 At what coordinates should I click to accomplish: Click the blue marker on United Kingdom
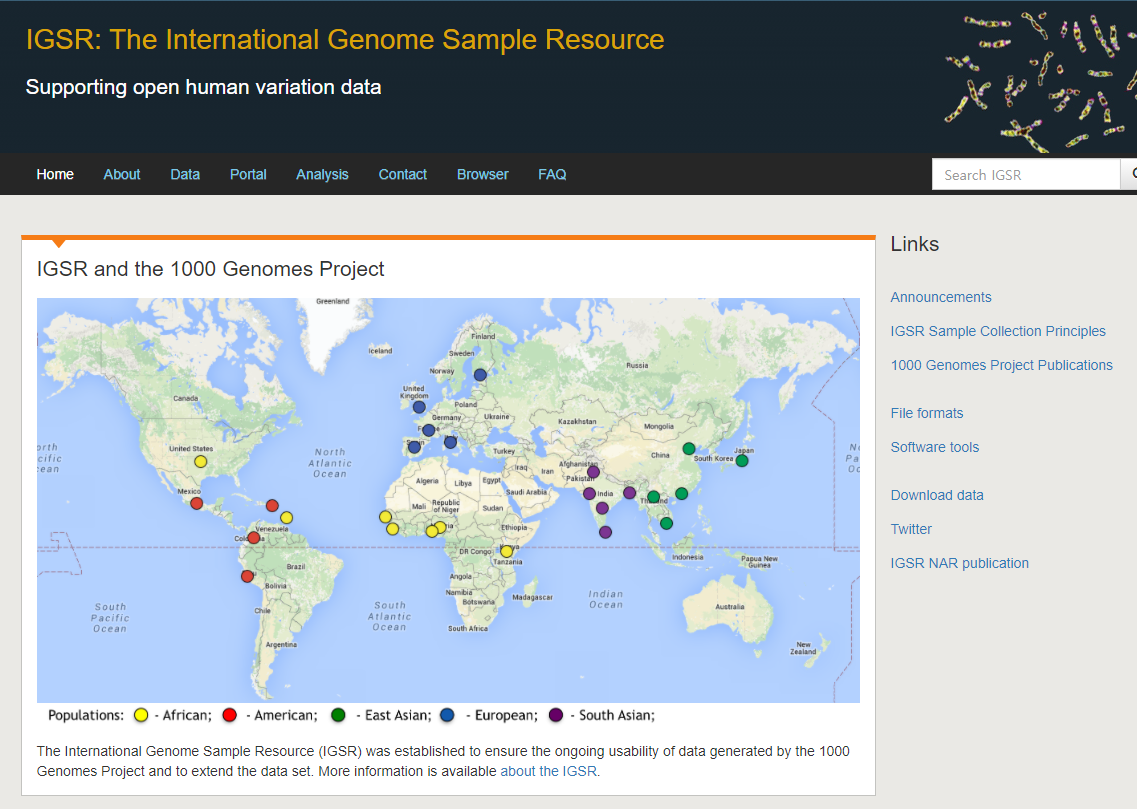point(419,407)
